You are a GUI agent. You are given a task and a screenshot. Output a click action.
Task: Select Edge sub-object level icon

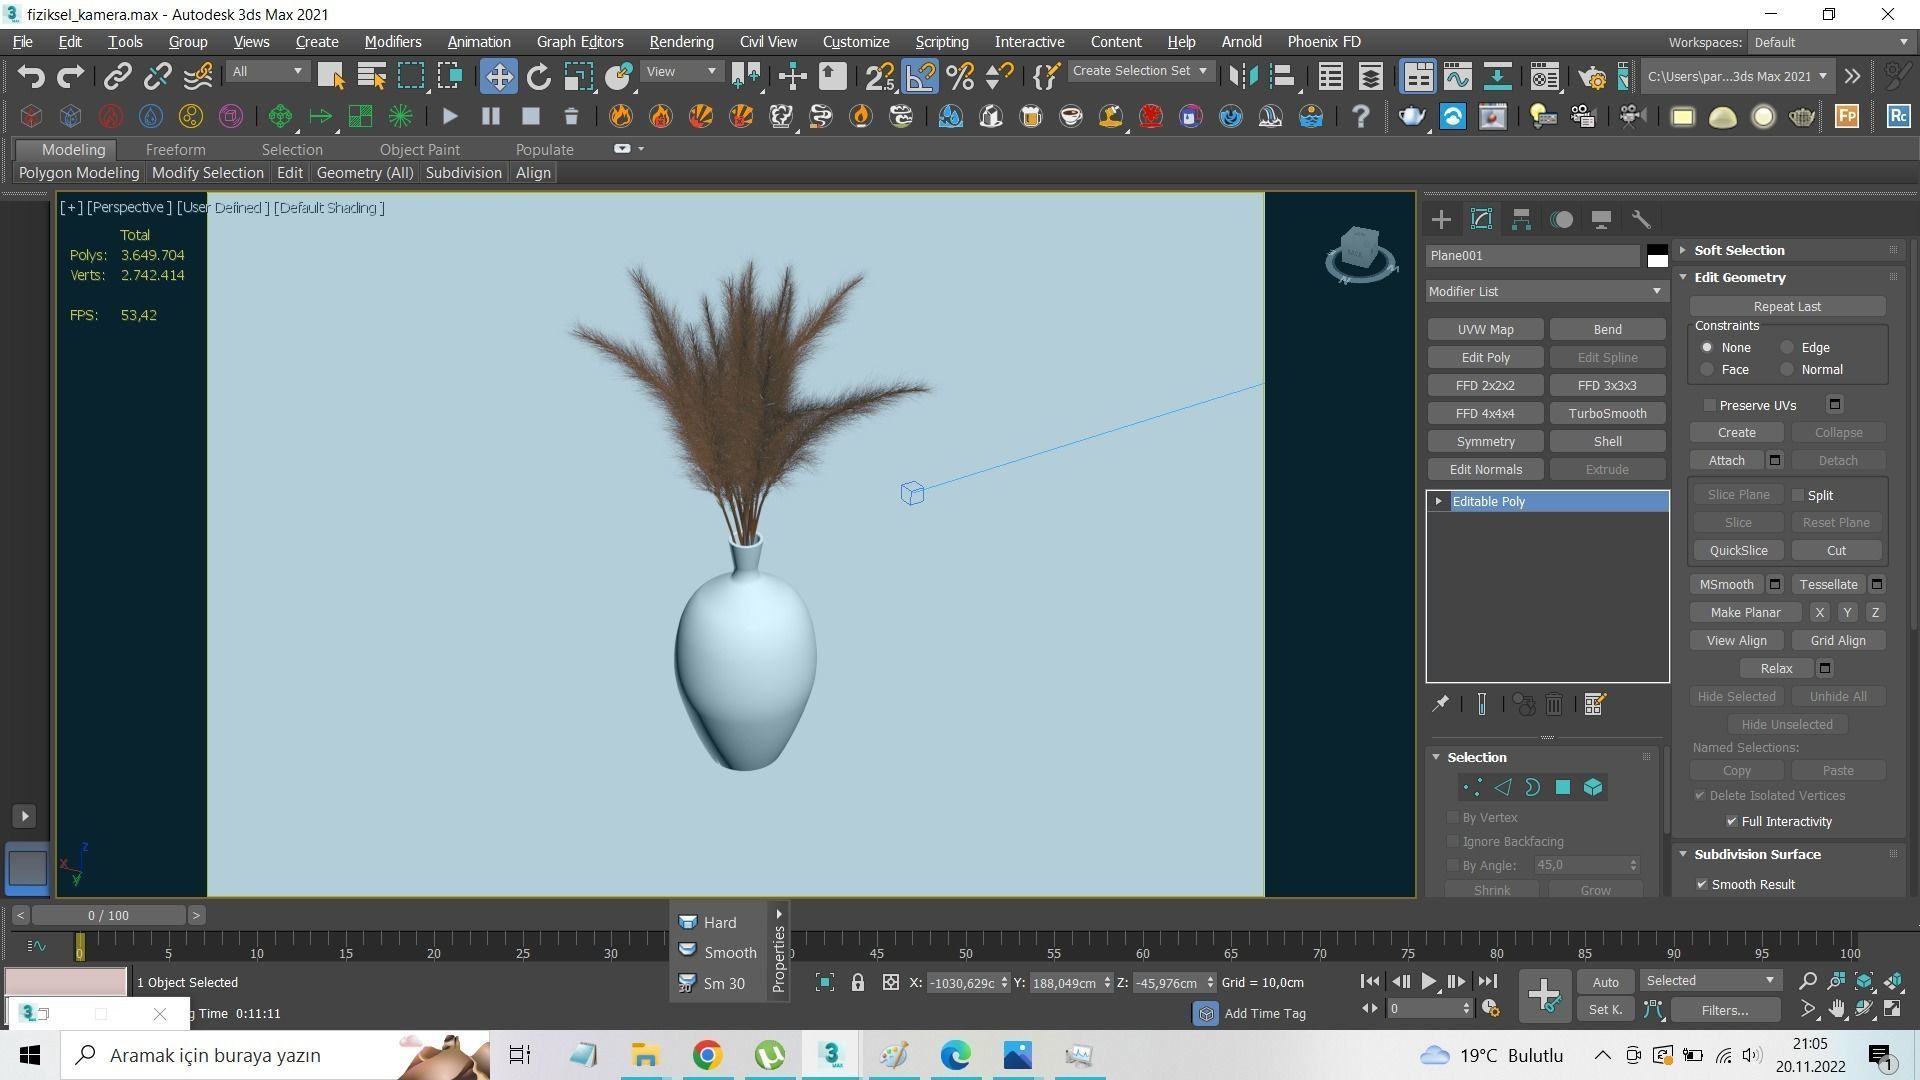pyautogui.click(x=1502, y=788)
